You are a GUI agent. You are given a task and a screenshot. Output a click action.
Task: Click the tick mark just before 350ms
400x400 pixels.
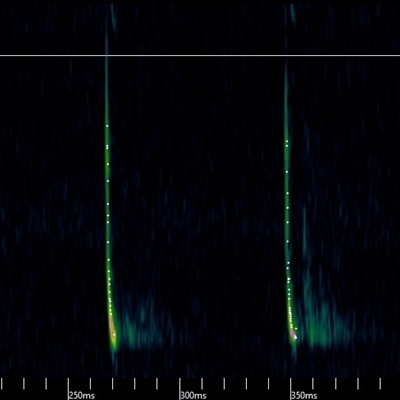click(268, 384)
